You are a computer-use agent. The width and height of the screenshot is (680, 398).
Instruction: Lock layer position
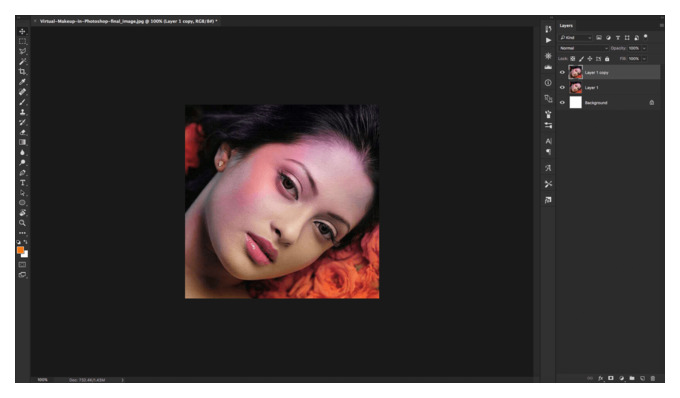590,59
